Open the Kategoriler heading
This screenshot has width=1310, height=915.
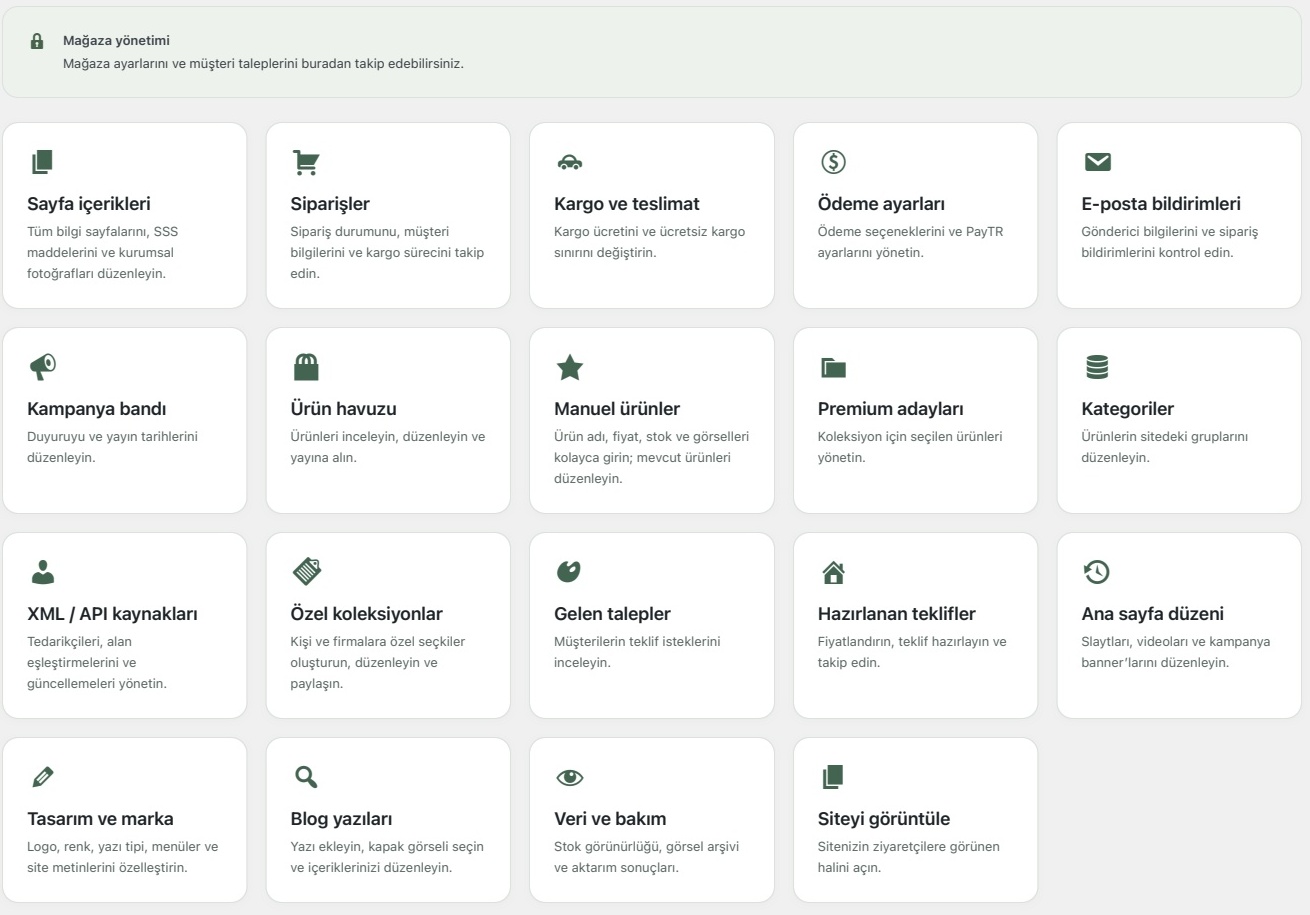pos(1128,409)
